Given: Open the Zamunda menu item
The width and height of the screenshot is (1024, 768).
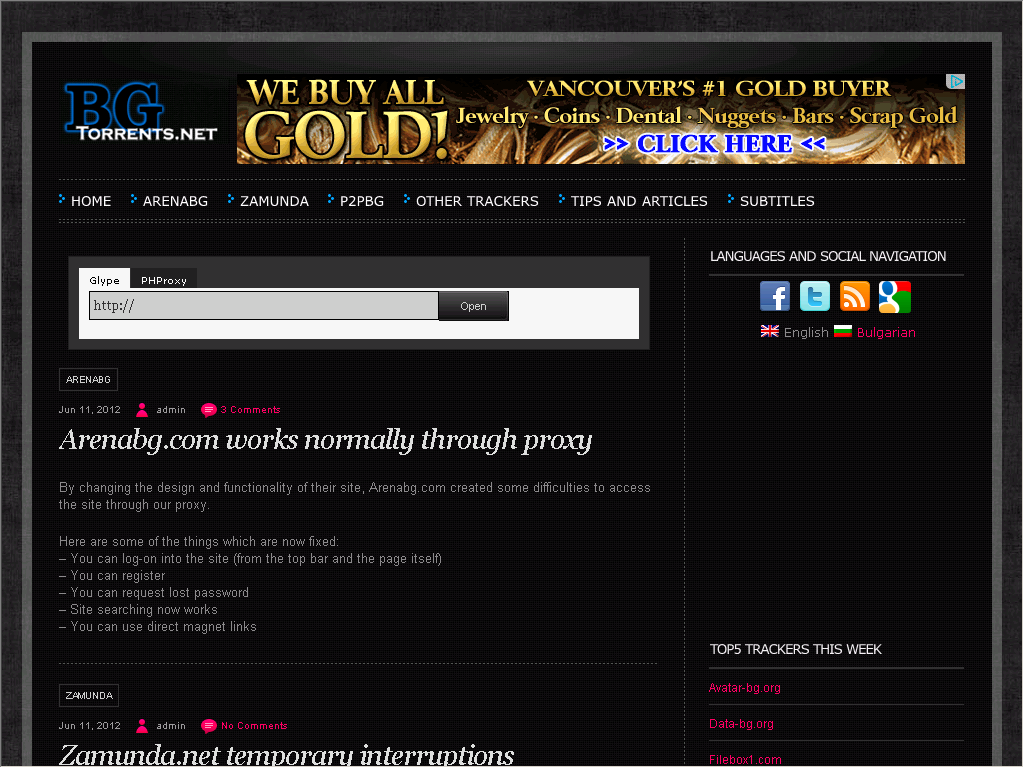Looking at the screenshot, I should click(274, 201).
